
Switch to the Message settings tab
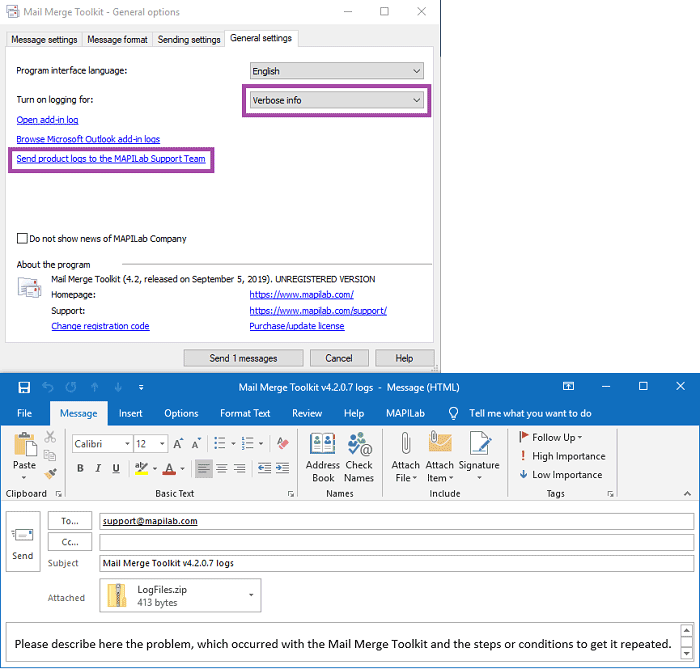tap(44, 40)
